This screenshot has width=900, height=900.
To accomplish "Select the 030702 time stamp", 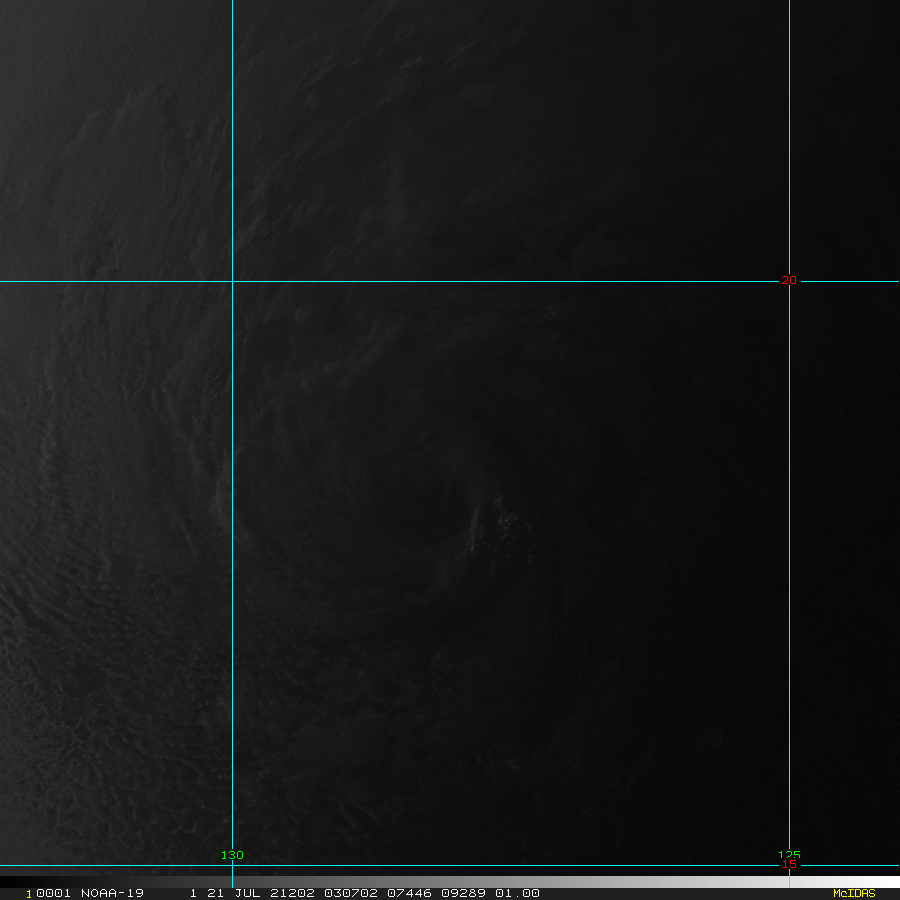I will click(329, 893).
